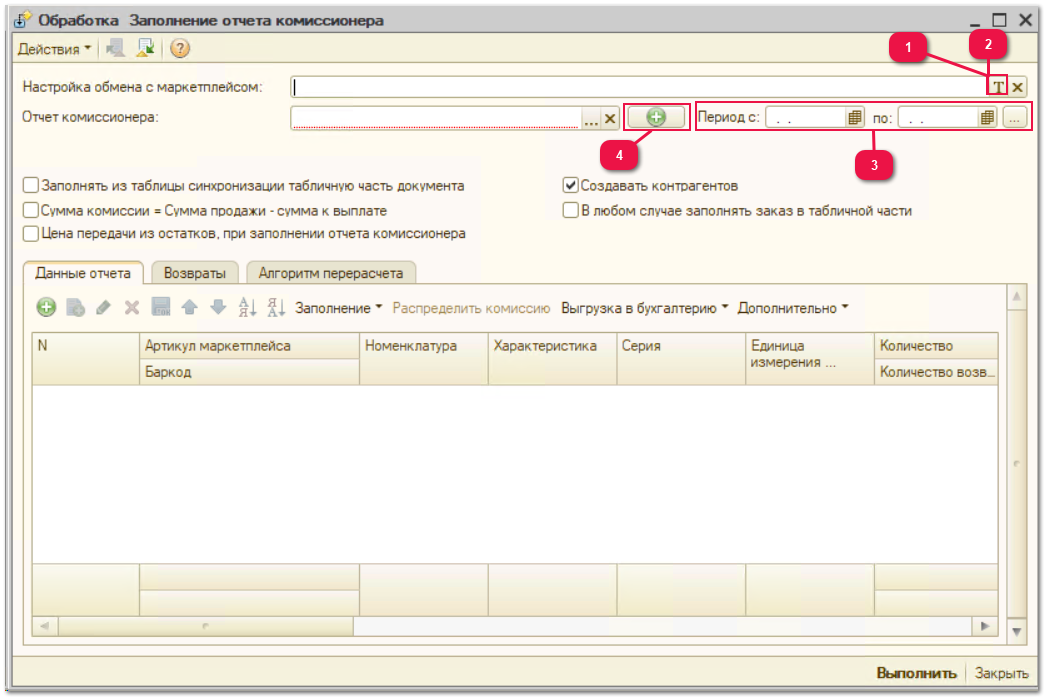This screenshot has width=1047, height=700.
Task: Open selection ellipsis for Отчет комиссионера
Action: click(x=591, y=118)
